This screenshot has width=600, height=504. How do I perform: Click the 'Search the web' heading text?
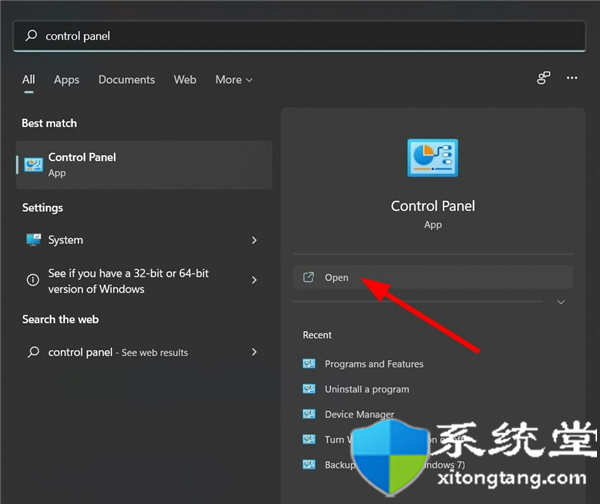60,319
